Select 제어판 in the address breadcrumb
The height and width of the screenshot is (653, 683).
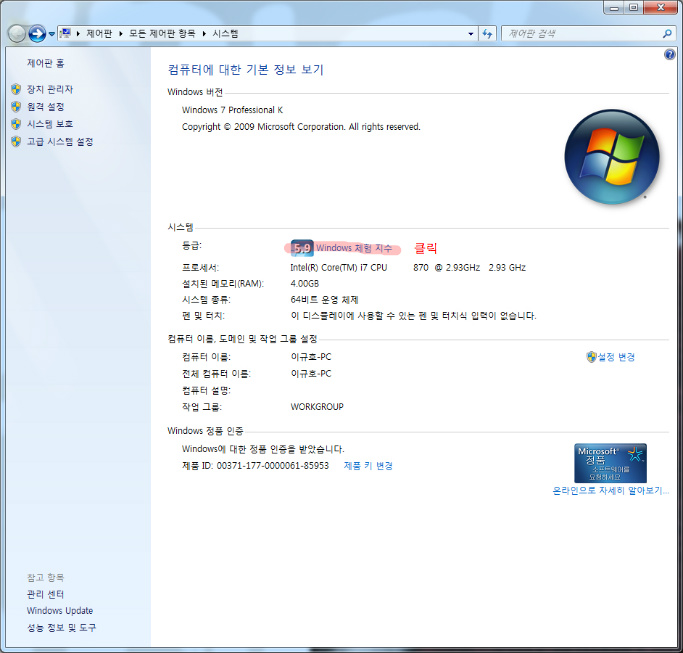coord(99,34)
